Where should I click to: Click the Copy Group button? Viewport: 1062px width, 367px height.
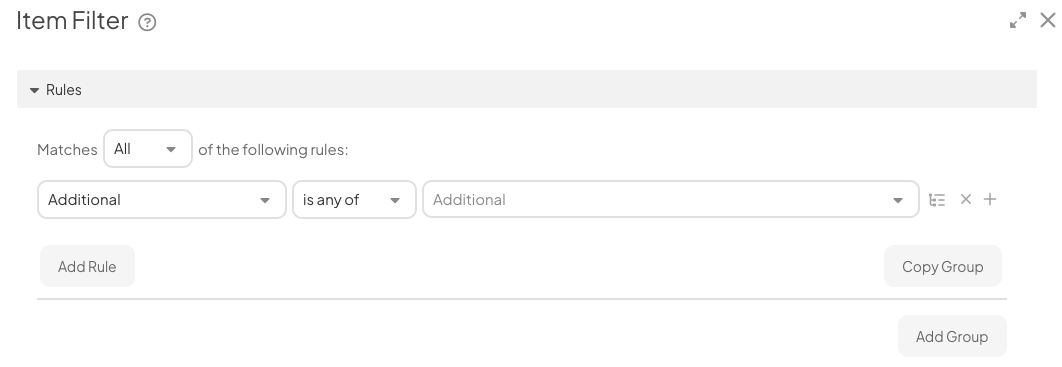pos(943,266)
